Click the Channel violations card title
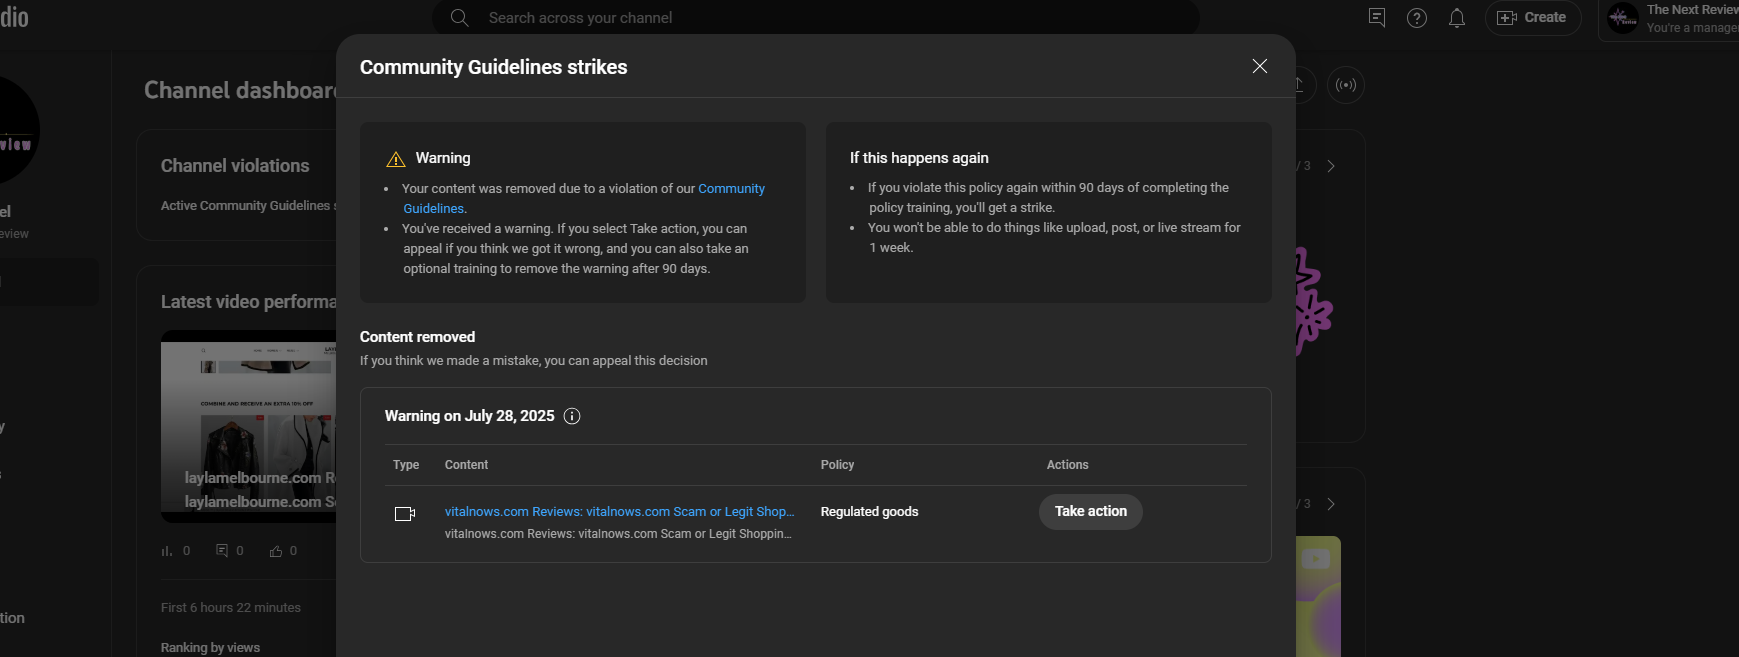 coord(235,166)
